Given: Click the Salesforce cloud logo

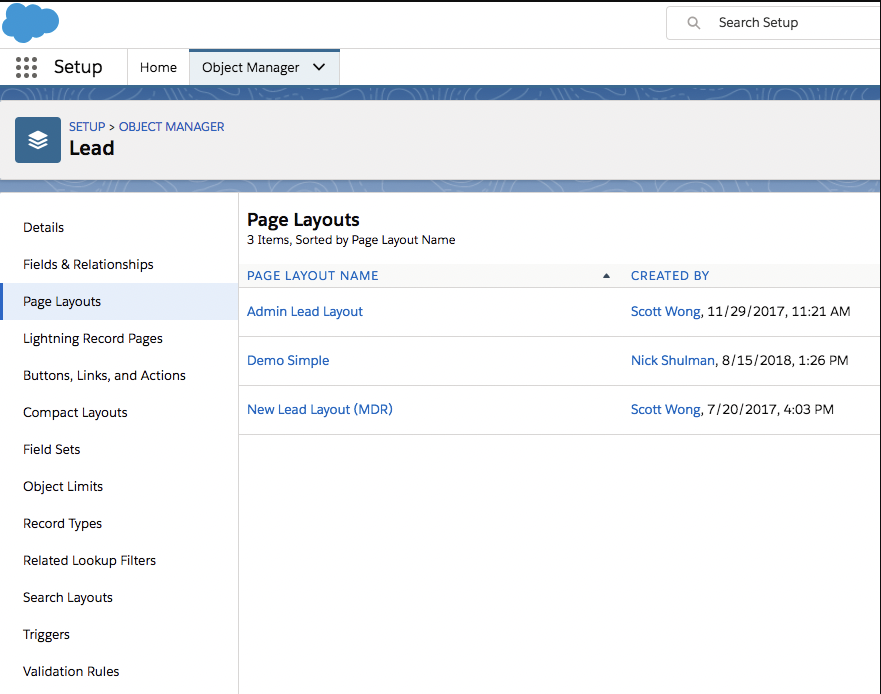Looking at the screenshot, I should (30, 21).
